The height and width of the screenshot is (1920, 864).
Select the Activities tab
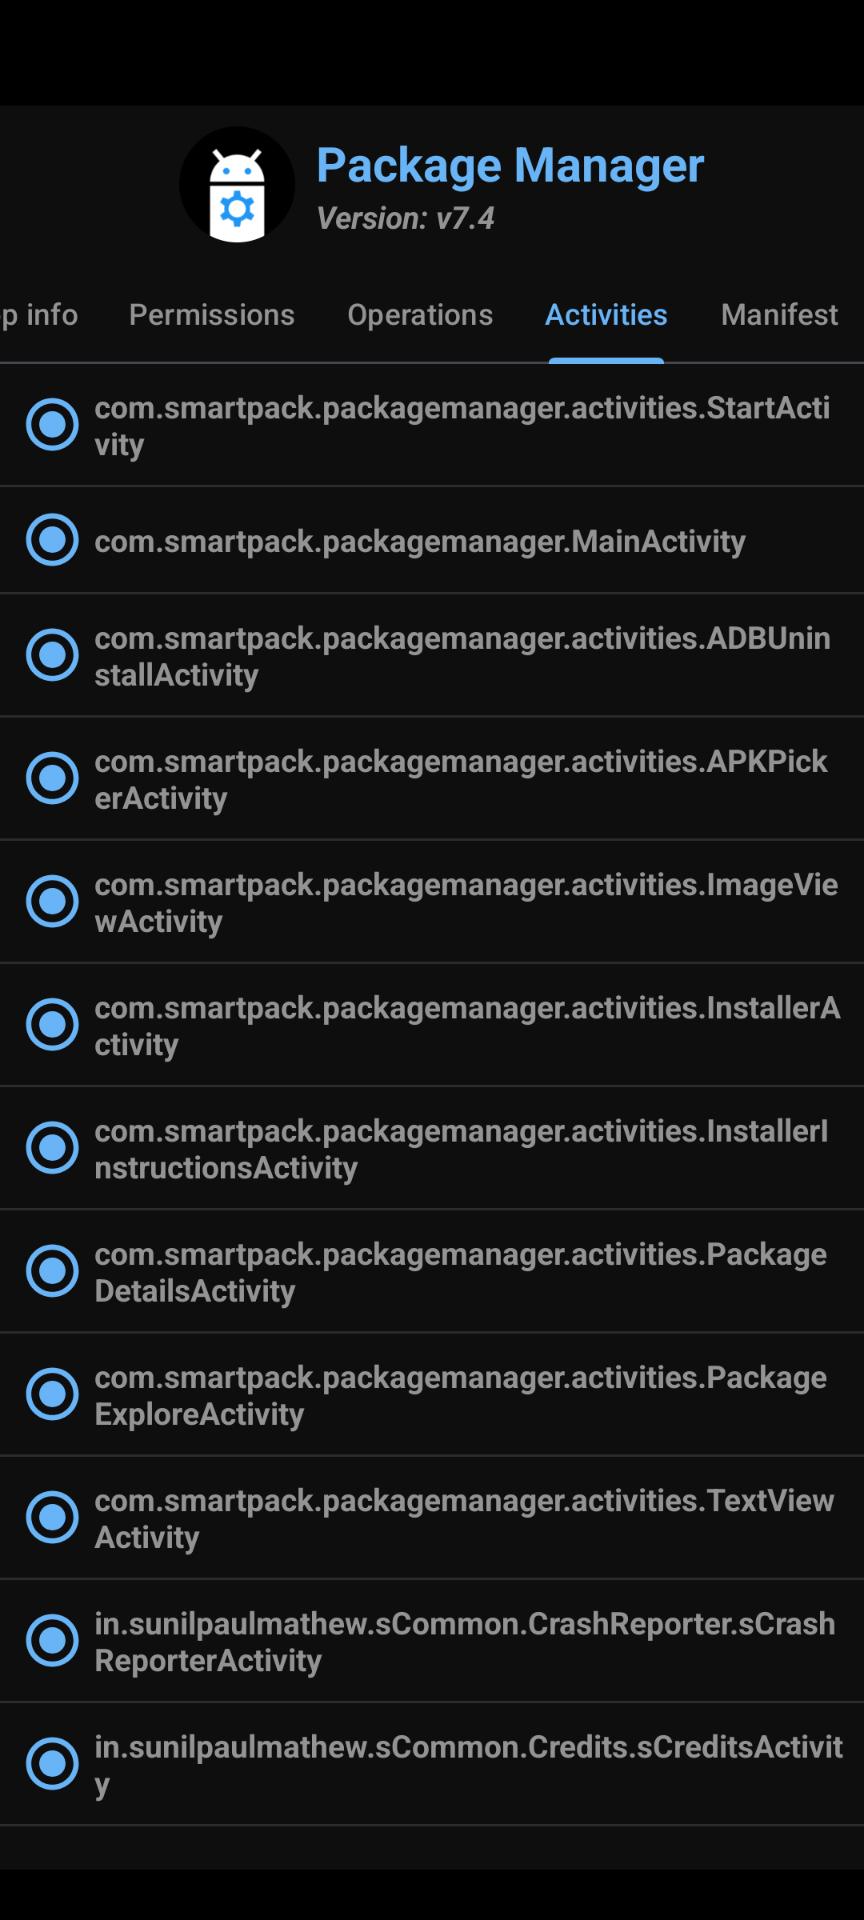click(x=606, y=315)
